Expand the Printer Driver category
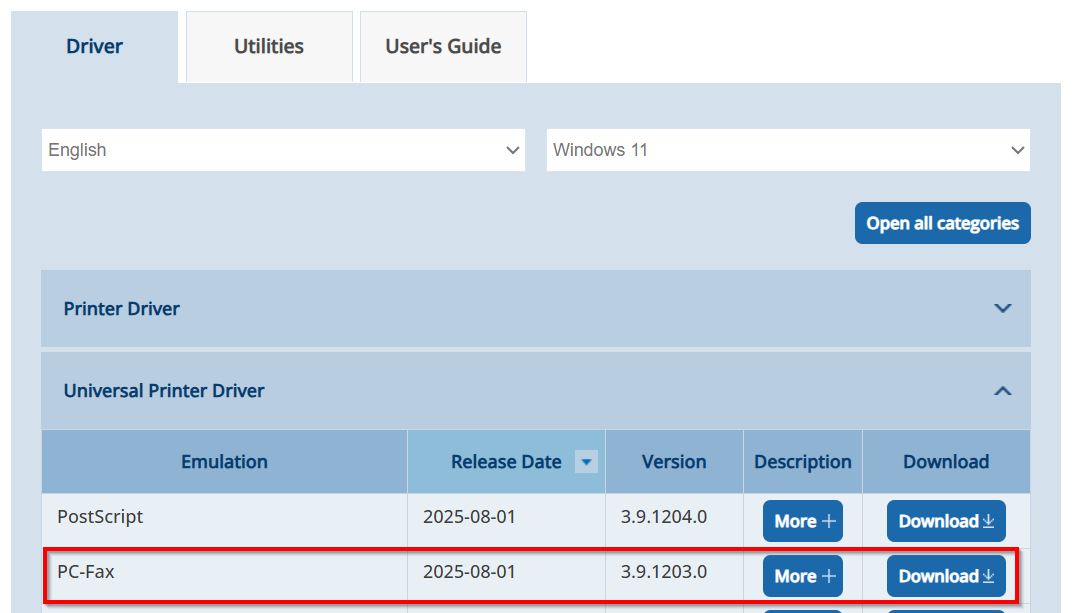 coord(1002,308)
